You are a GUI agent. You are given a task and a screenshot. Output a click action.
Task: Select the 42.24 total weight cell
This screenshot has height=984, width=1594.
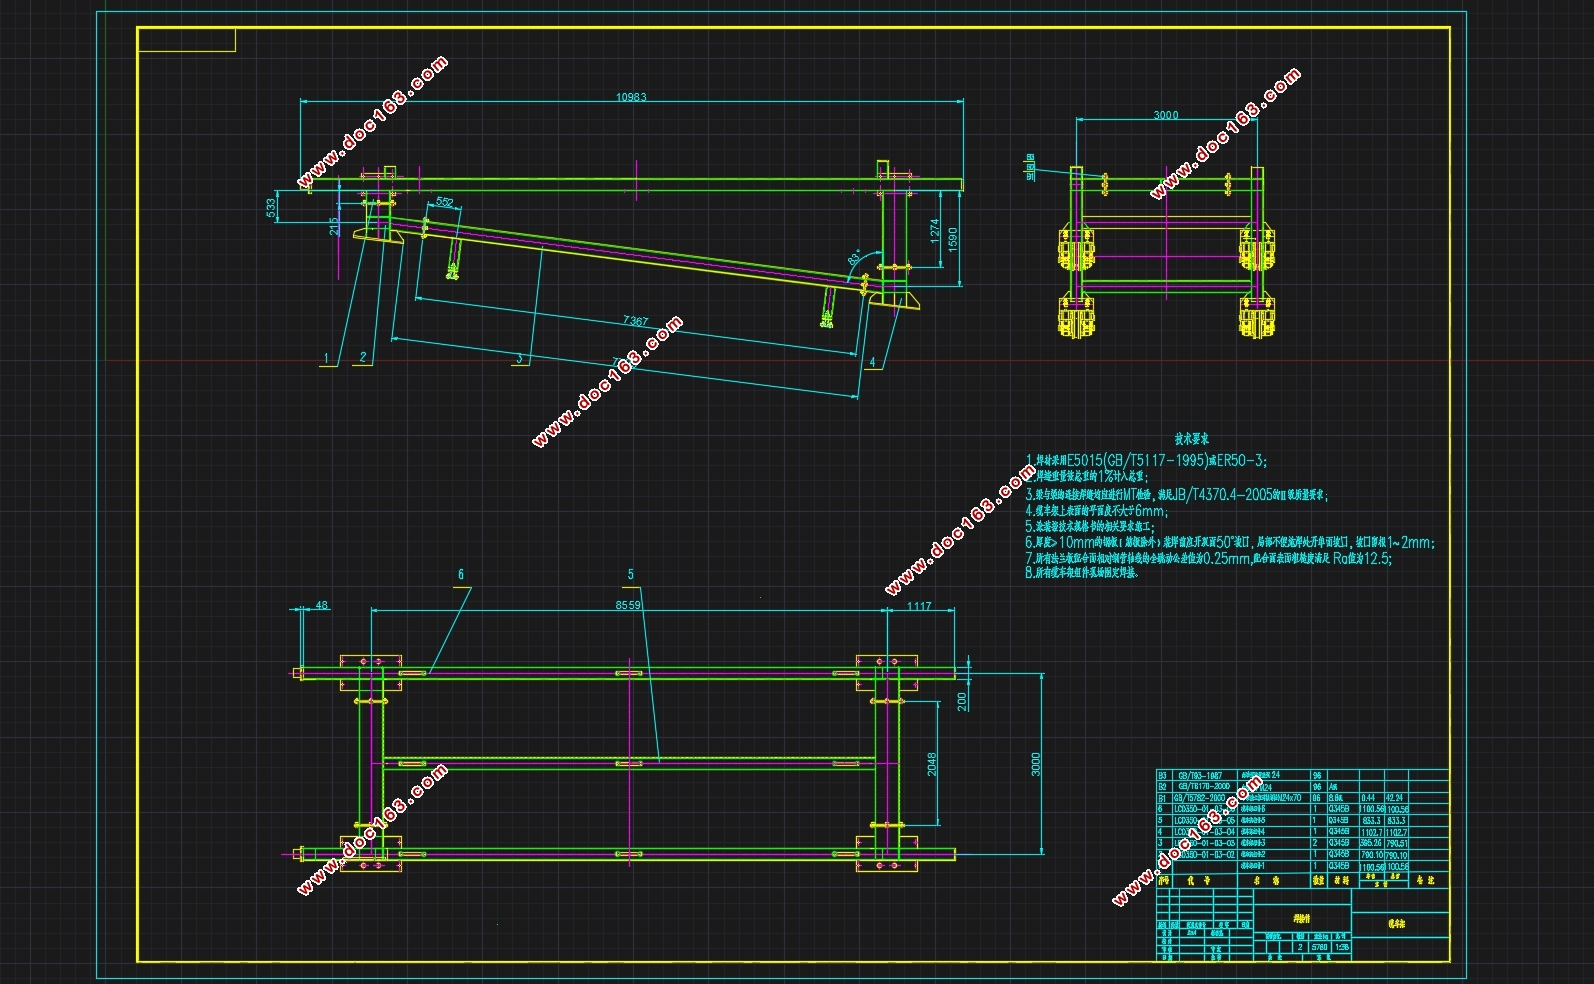[x=1396, y=798]
